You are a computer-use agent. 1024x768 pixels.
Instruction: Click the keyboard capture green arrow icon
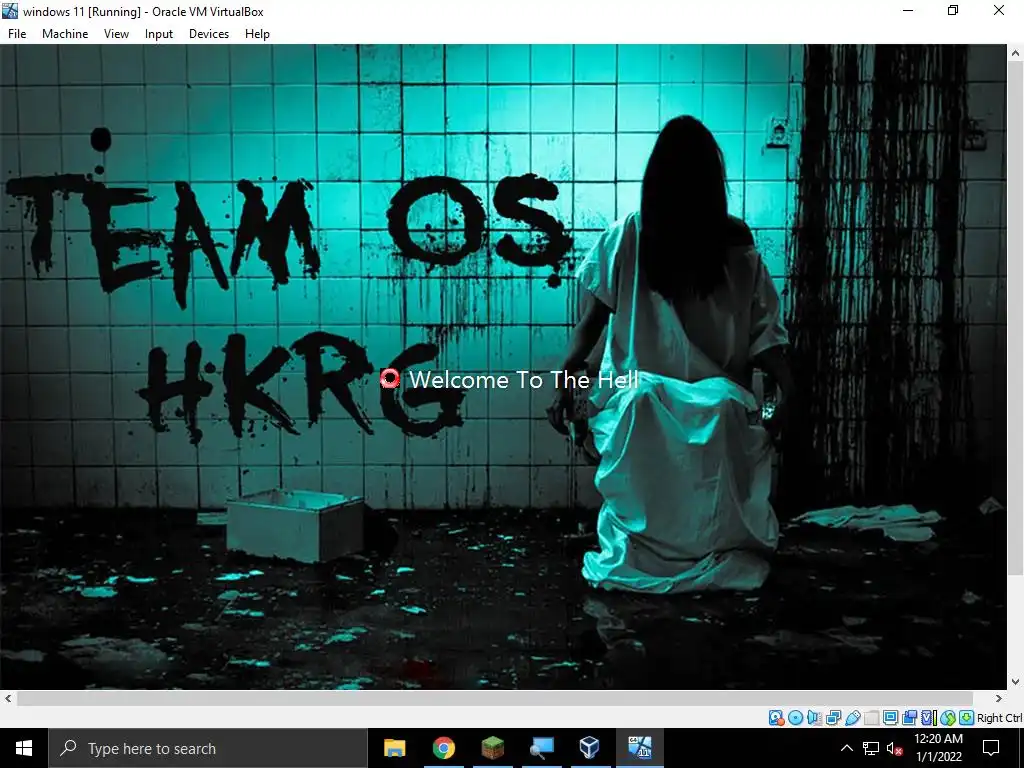[967, 718]
